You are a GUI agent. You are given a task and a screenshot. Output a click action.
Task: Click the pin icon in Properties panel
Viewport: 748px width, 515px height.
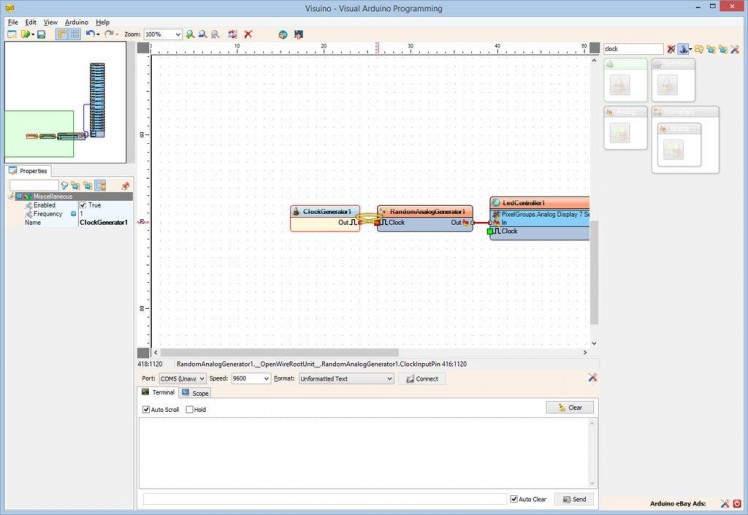(x=125, y=185)
